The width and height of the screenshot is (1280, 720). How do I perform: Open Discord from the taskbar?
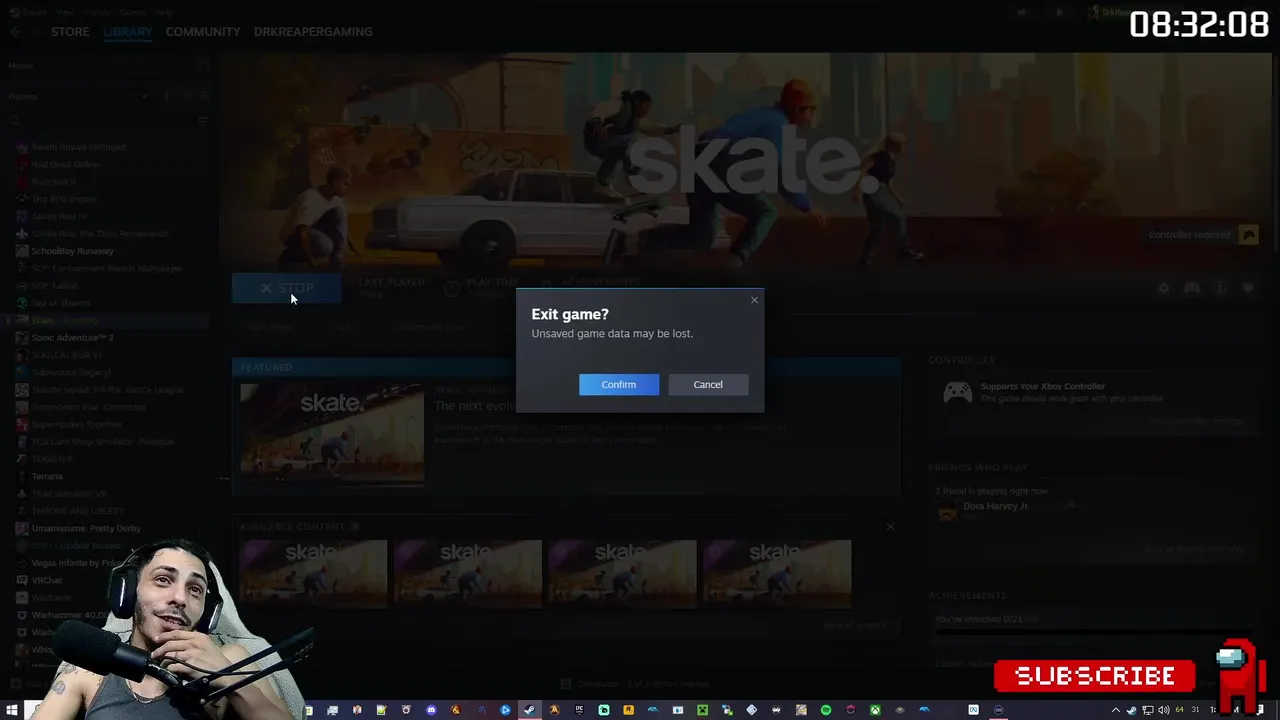coord(431,710)
